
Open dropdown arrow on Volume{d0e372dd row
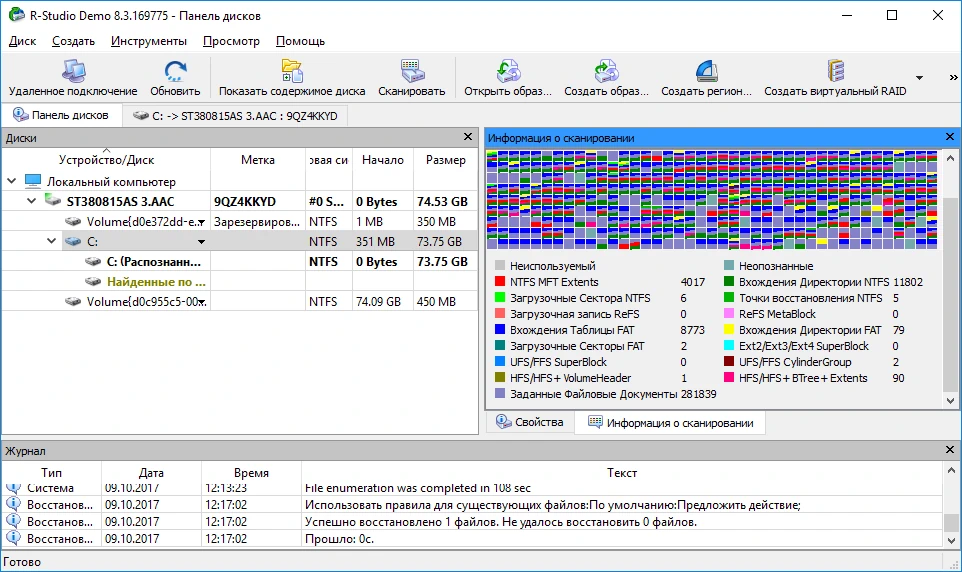click(201, 222)
